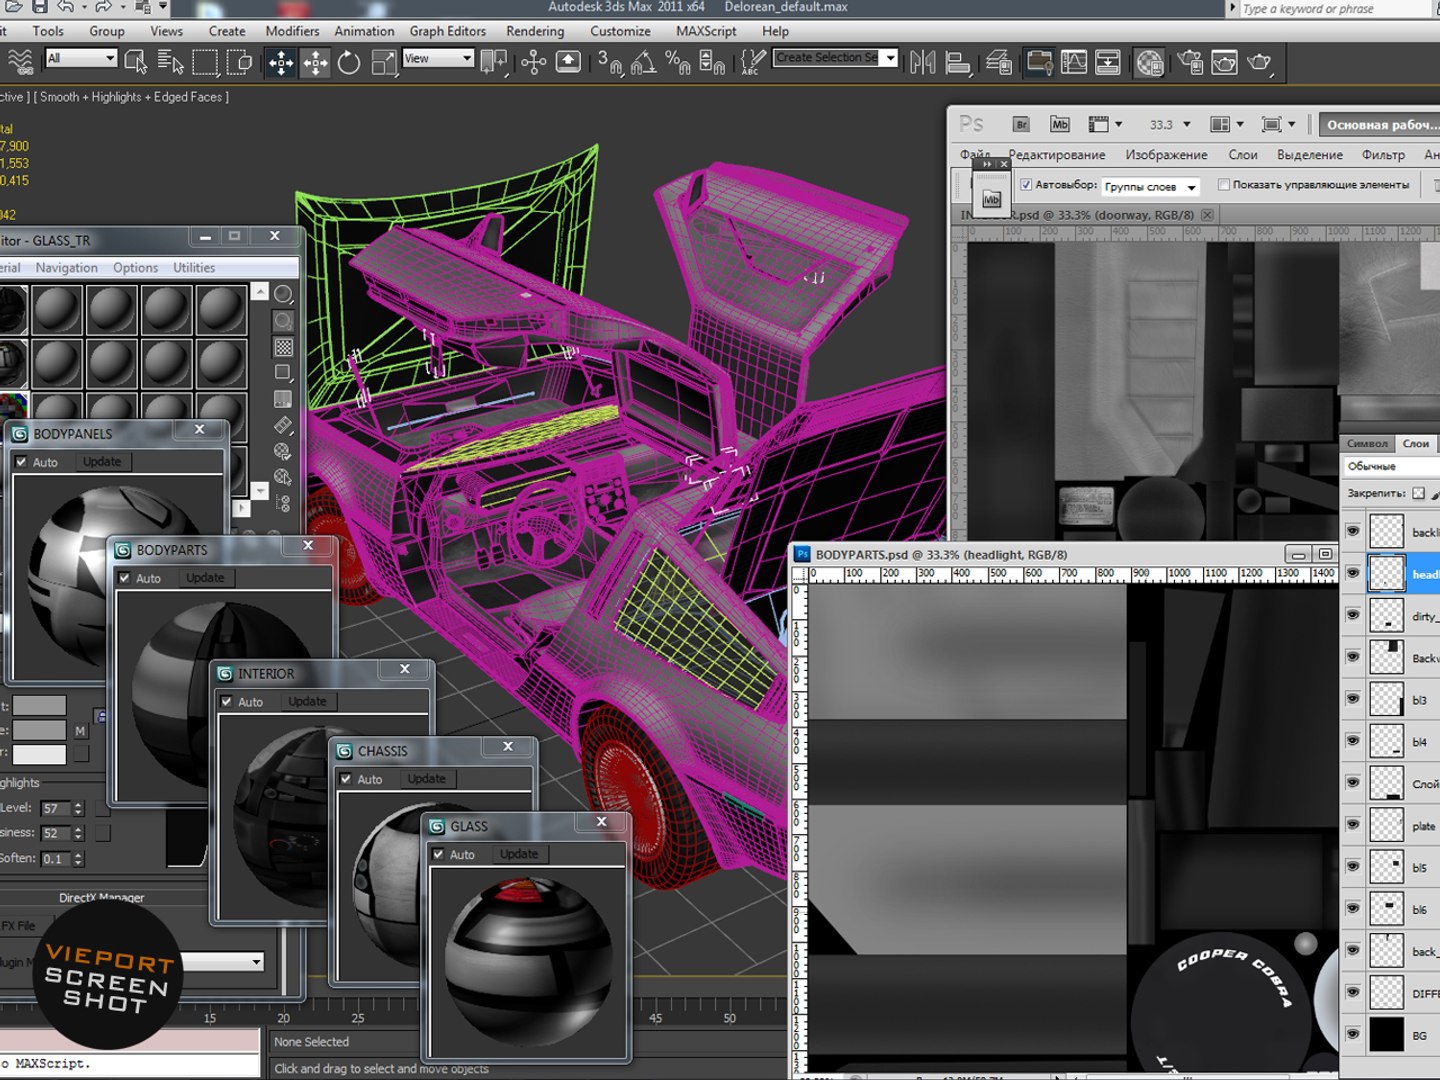Uncheck Auto in GLASS preview window

[x=438, y=854]
